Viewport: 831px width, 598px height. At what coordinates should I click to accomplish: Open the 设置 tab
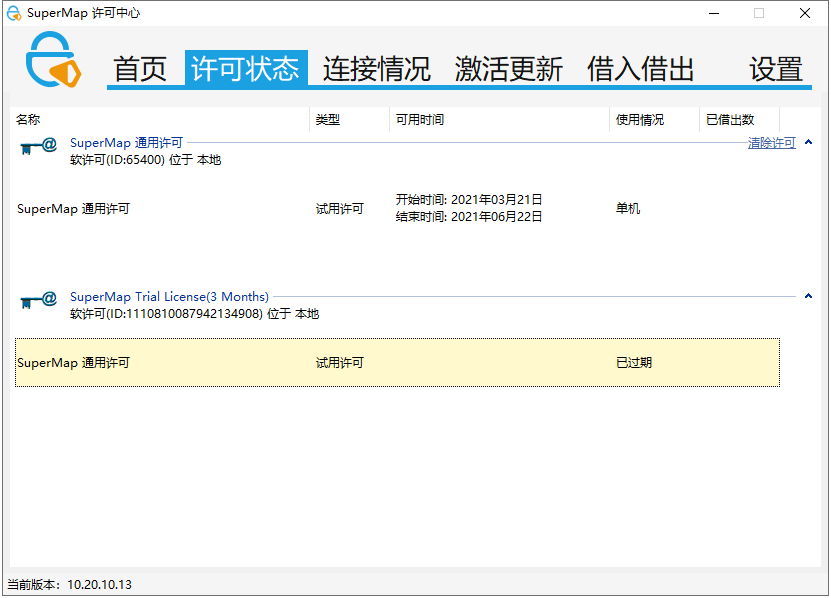click(x=775, y=69)
